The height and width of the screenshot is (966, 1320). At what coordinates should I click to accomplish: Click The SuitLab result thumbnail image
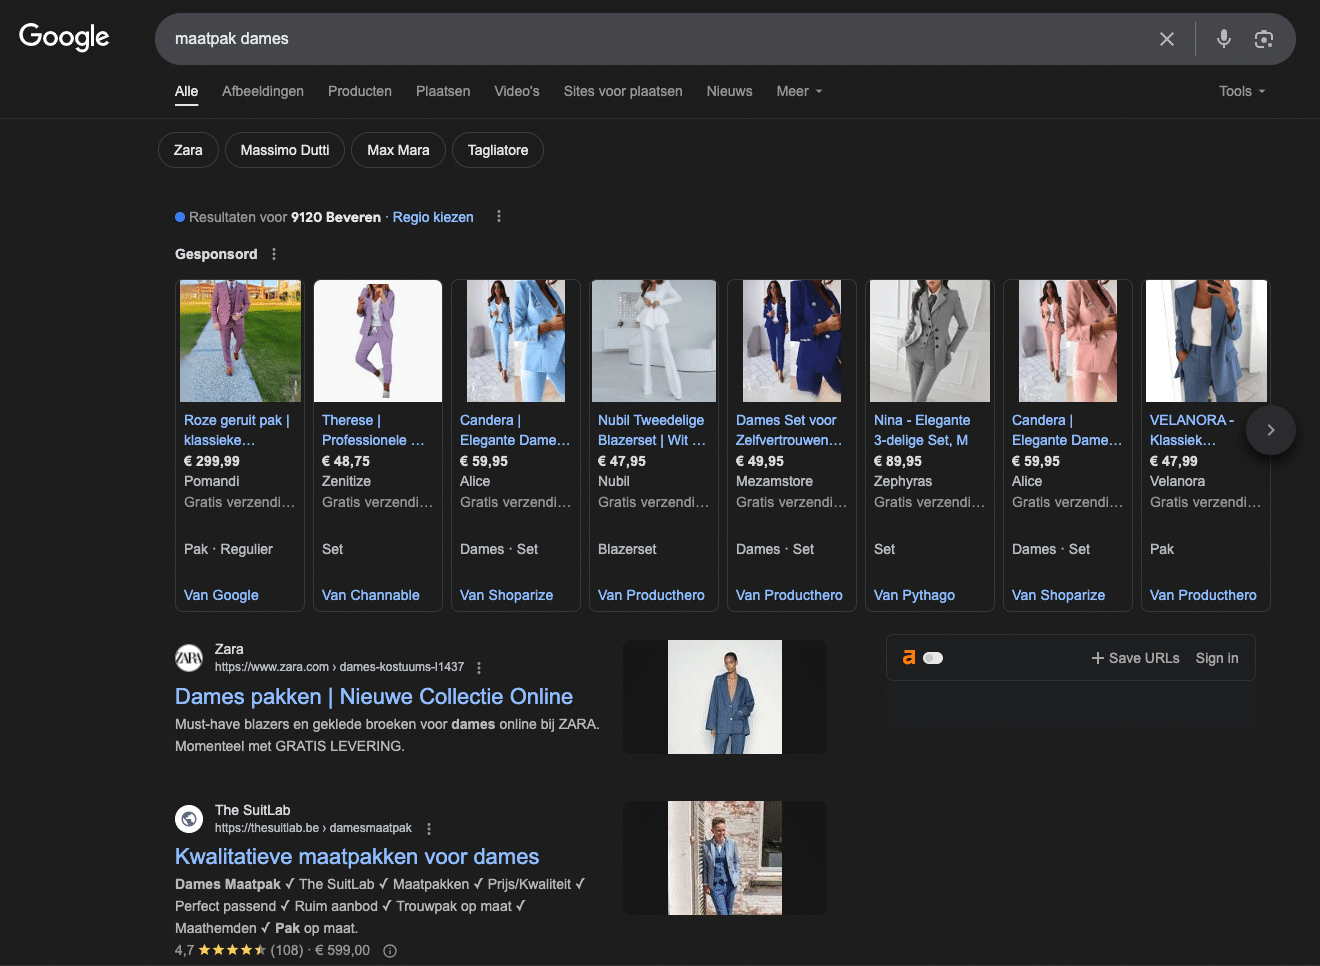(725, 858)
